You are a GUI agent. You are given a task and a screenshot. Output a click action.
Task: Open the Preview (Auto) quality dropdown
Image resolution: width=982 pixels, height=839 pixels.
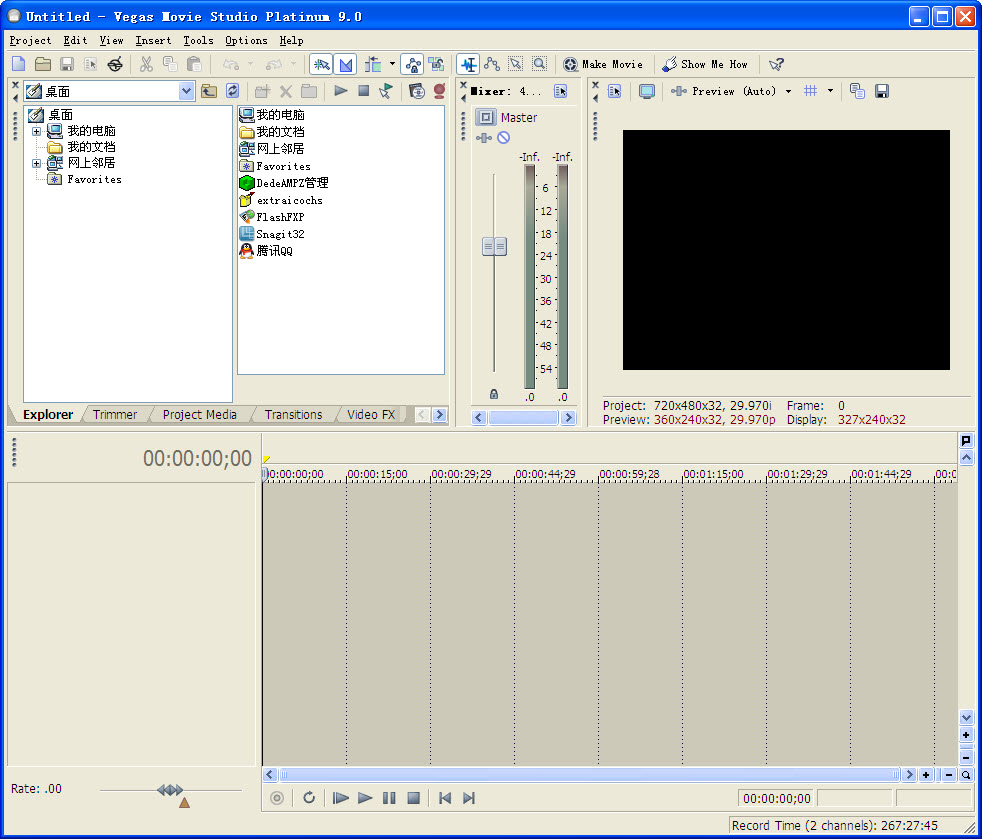click(788, 91)
